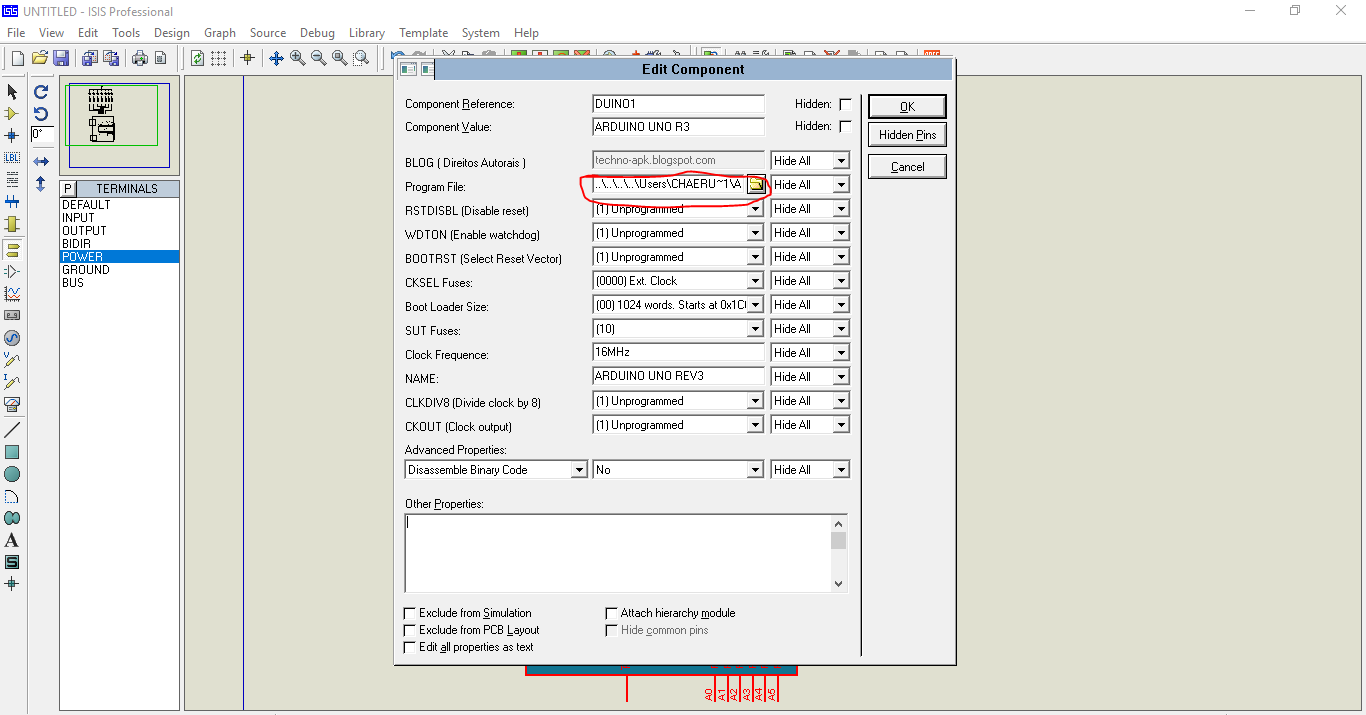The height and width of the screenshot is (715, 1366).
Task: Open Hide All dropdown for Program File
Action: [x=841, y=185]
